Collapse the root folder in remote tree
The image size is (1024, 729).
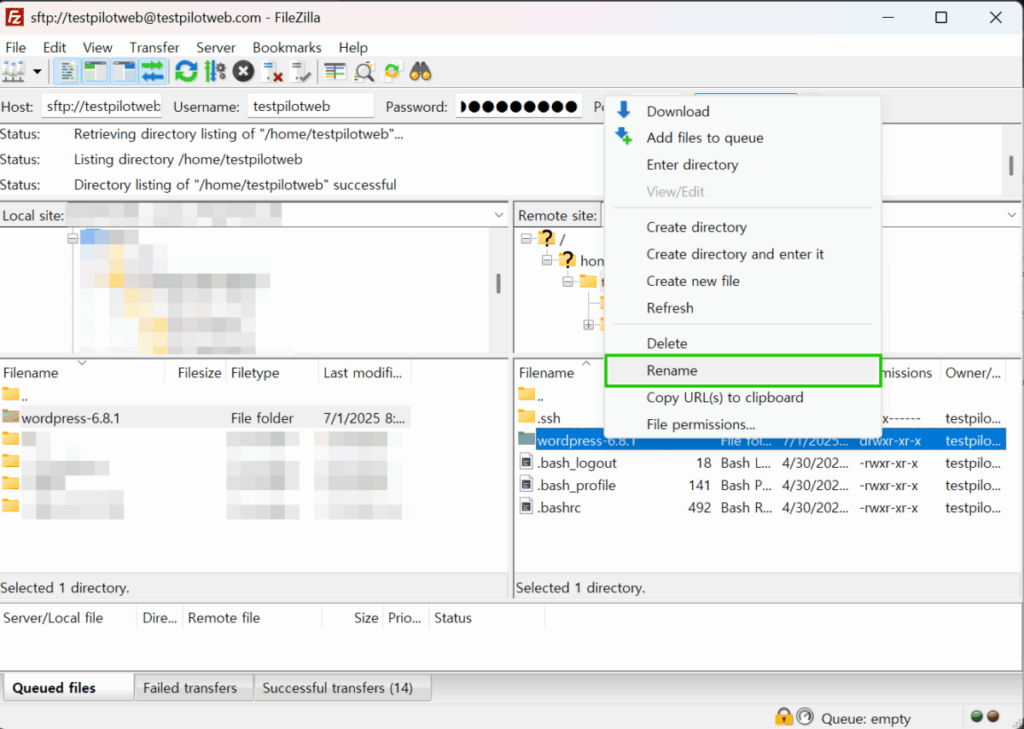click(527, 238)
